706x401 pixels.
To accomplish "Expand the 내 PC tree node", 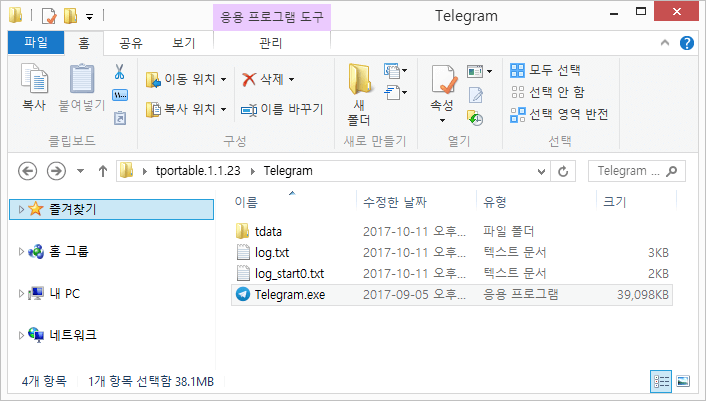I will coord(22,294).
